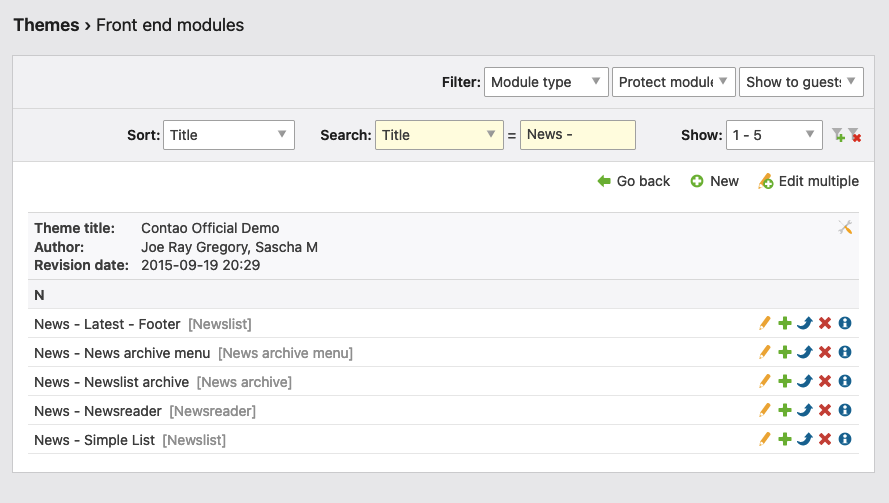This screenshot has width=889, height=503.
Task: Delete the News - News archive menu module
Action: tap(825, 352)
